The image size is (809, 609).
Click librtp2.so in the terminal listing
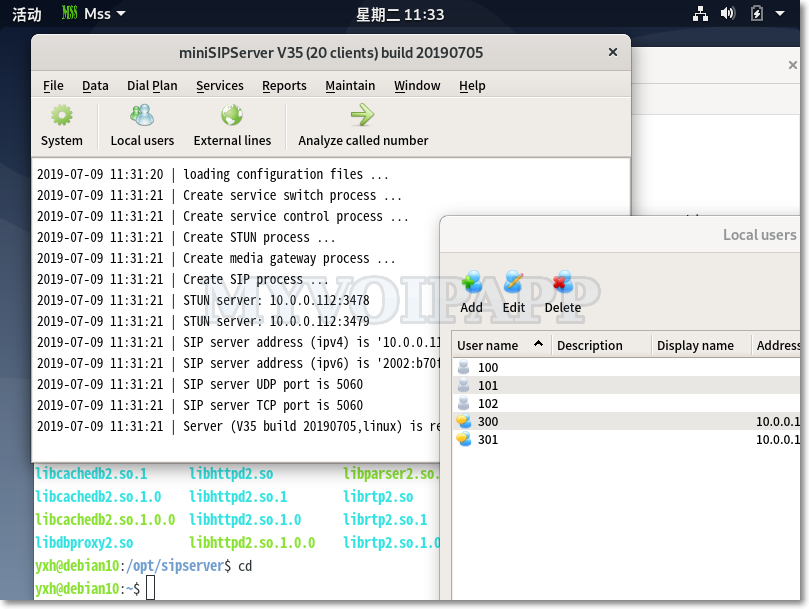[x=378, y=497]
